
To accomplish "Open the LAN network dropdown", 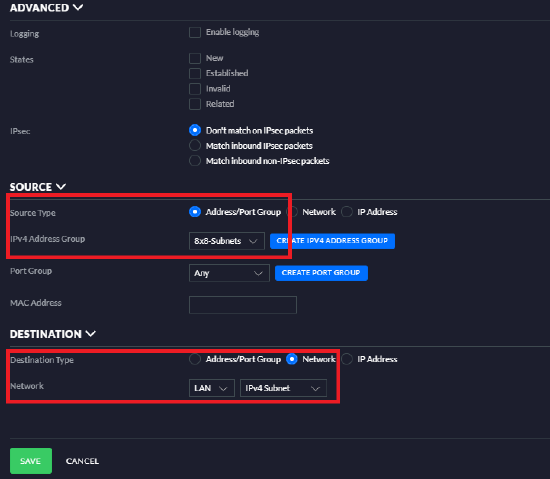I will tap(212, 388).
